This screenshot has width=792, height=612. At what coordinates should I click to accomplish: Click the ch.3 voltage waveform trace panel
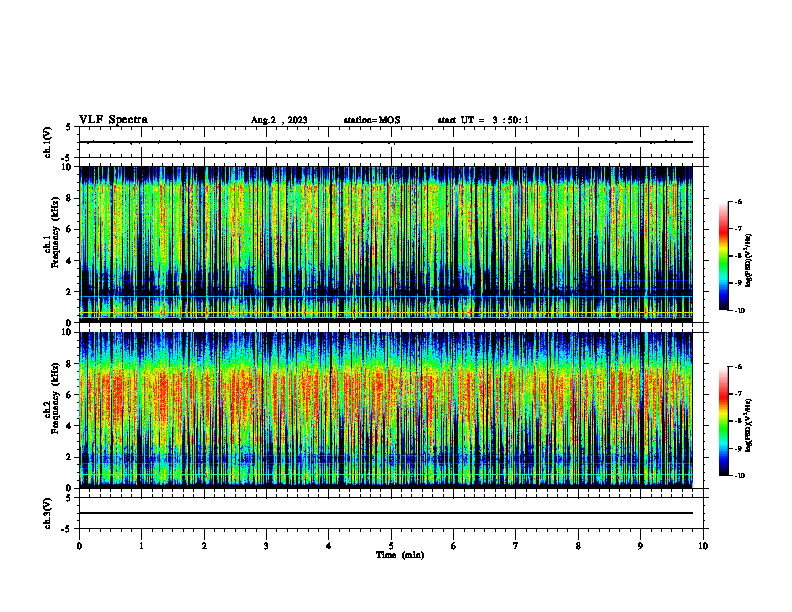point(391,513)
